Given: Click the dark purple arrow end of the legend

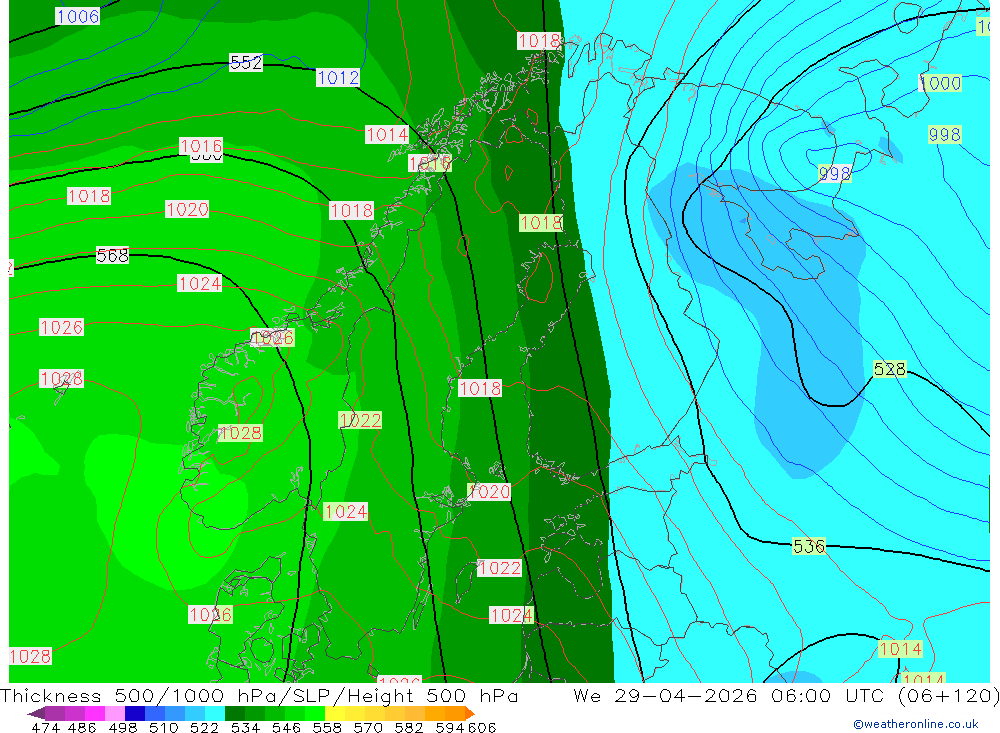Looking at the screenshot, I should click(x=36, y=713).
